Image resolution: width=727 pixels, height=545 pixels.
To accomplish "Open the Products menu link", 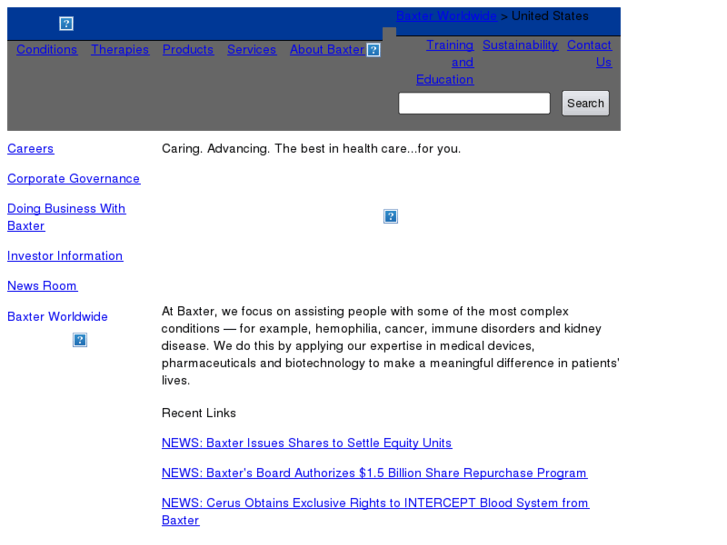I will click(x=188, y=50).
